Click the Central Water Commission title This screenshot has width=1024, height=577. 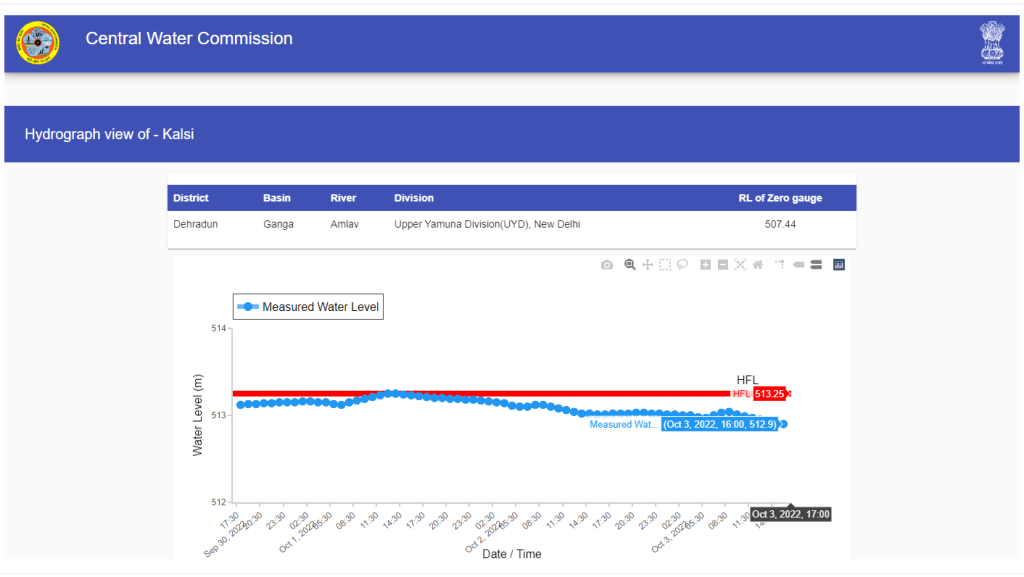coord(189,39)
